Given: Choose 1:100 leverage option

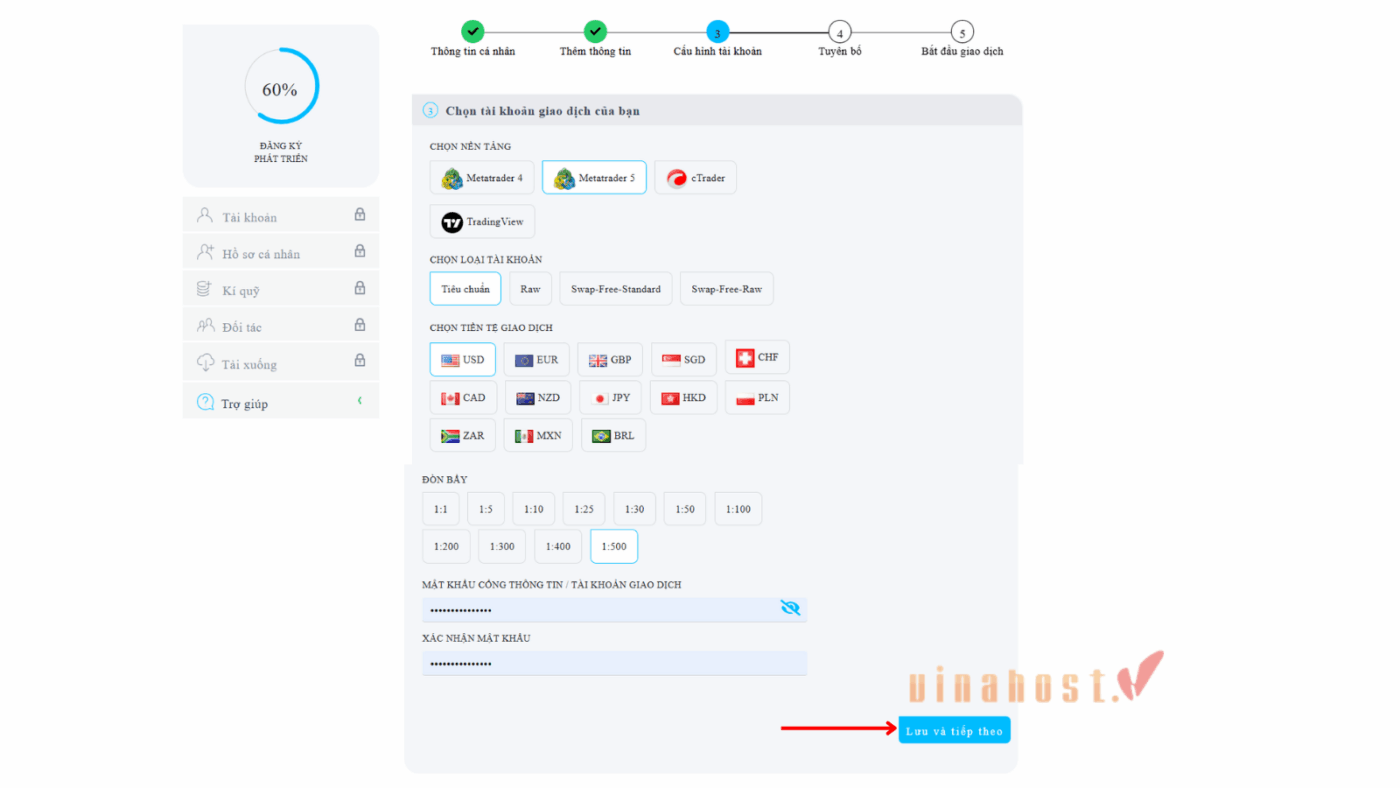Looking at the screenshot, I should [x=738, y=509].
